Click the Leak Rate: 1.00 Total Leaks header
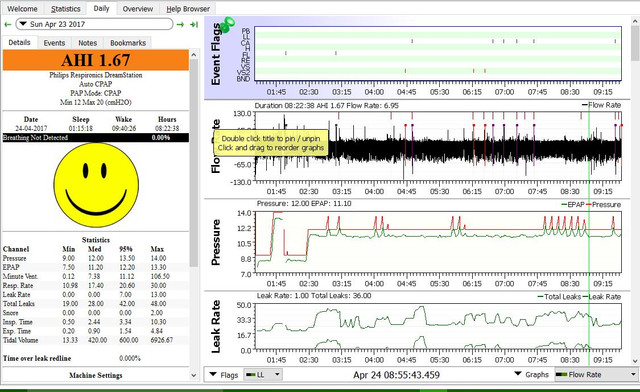 click(x=313, y=296)
